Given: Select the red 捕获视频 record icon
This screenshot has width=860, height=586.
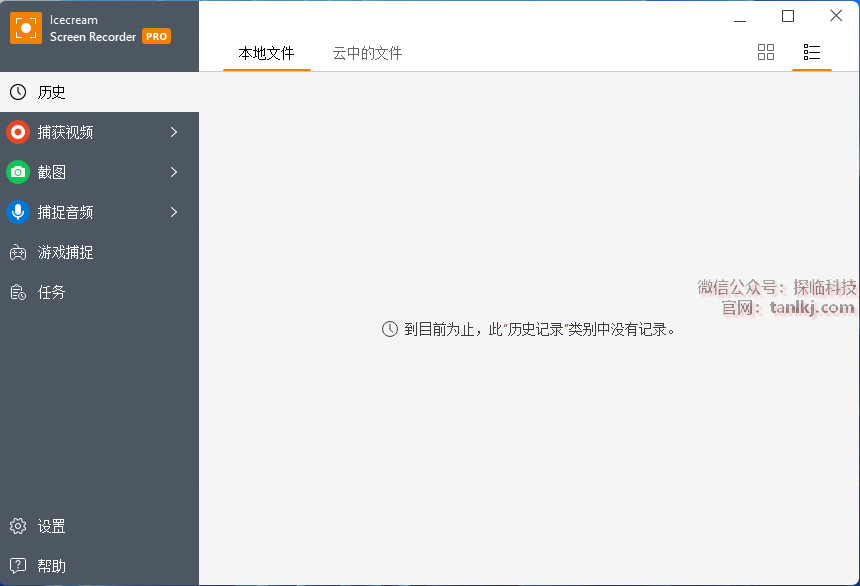Looking at the screenshot, I should 18,132.
